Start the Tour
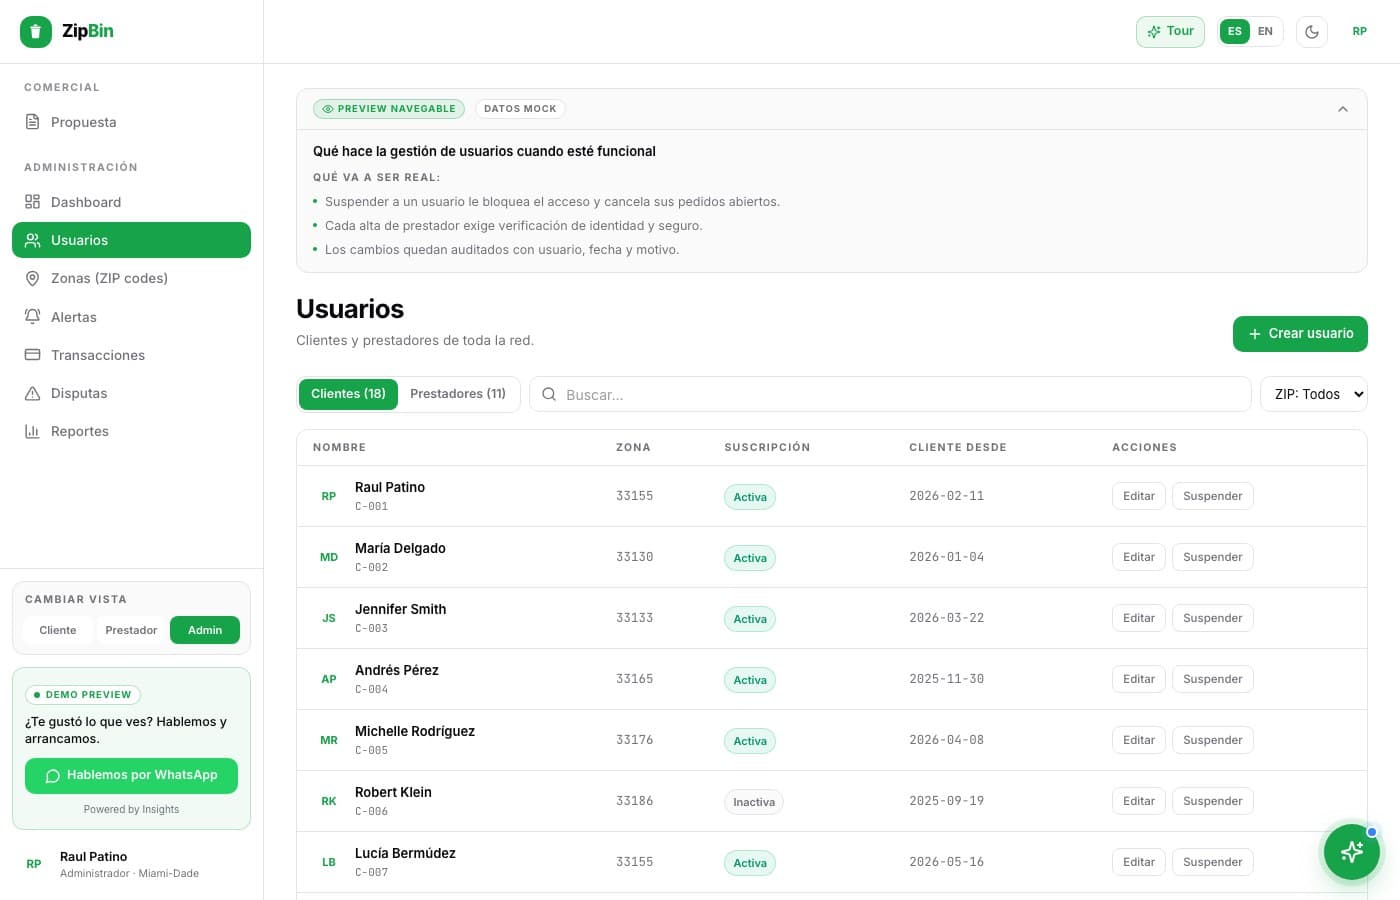 click(1170, 32)
